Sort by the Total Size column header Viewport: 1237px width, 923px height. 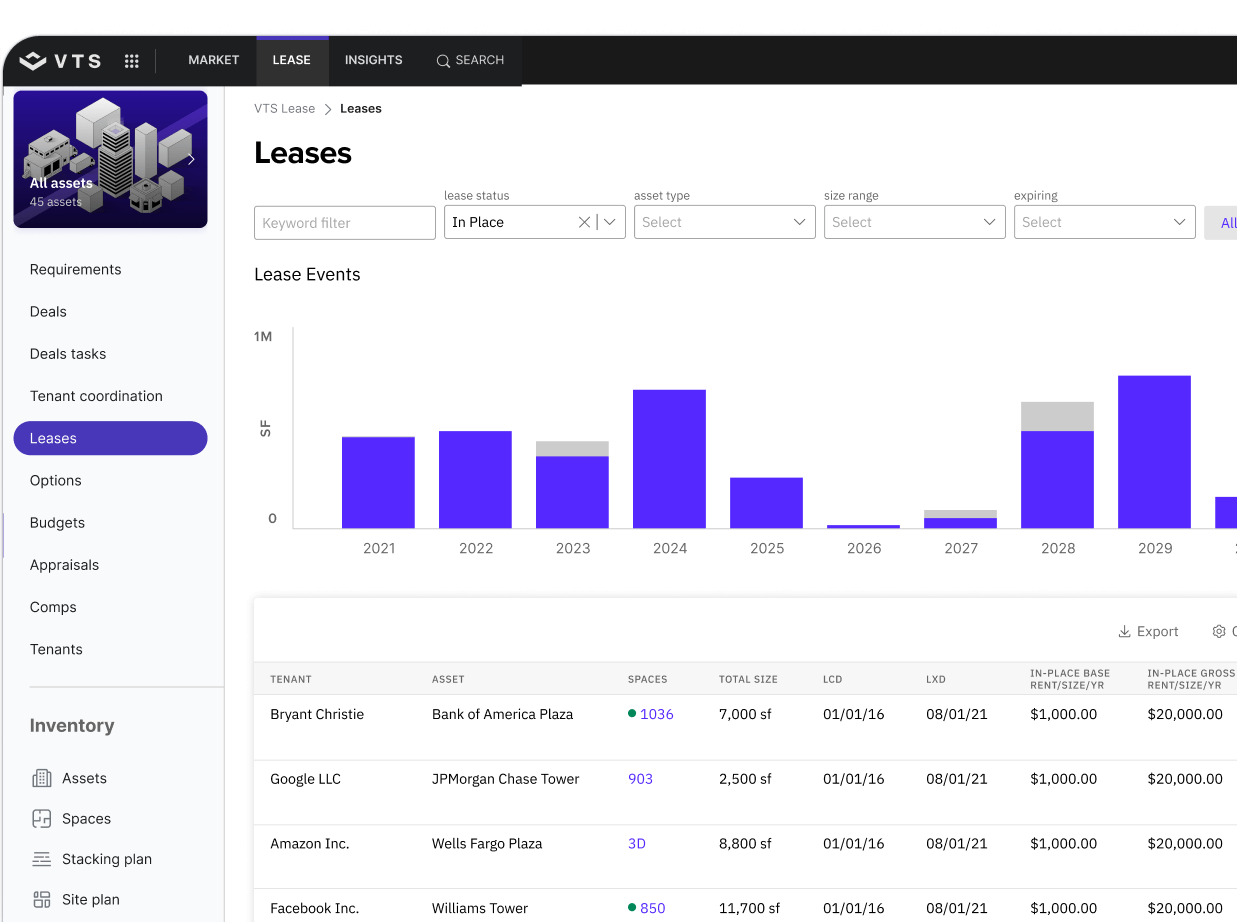point(748,679)
